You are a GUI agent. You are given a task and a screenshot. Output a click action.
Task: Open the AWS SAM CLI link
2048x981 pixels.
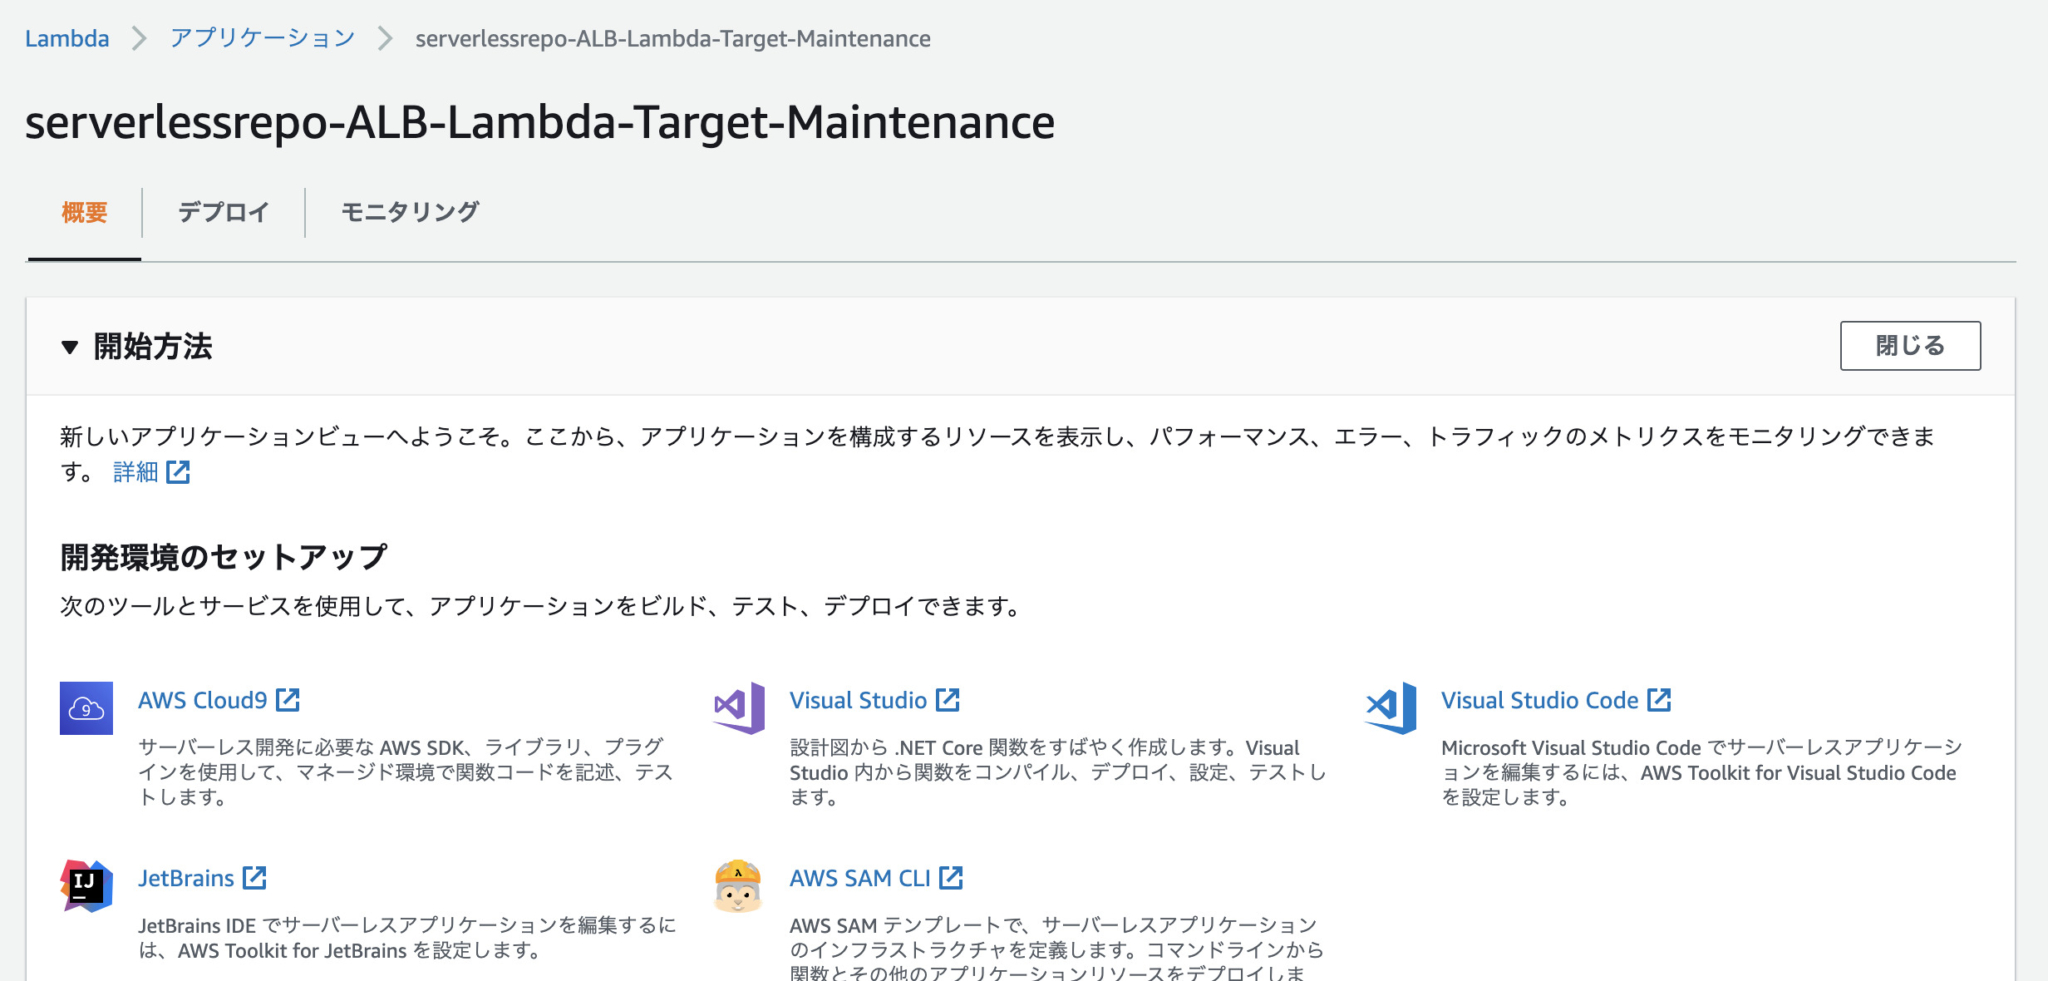click(x=862, y=877)
